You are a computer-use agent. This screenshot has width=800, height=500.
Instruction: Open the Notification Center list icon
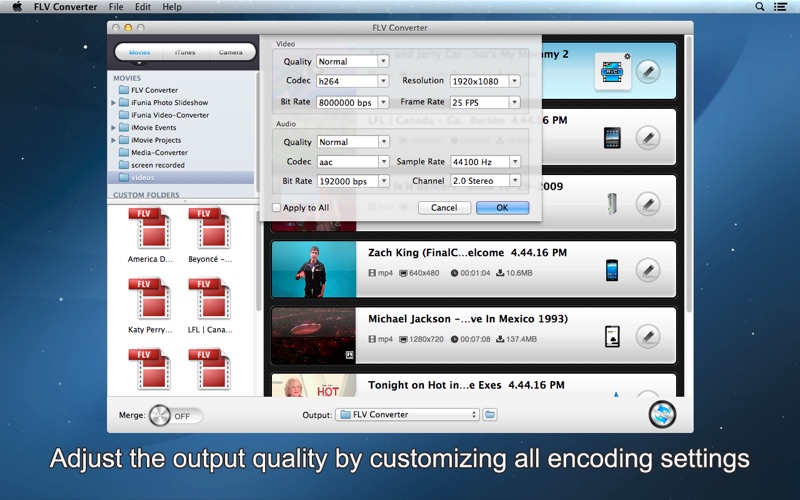[780, 7]
